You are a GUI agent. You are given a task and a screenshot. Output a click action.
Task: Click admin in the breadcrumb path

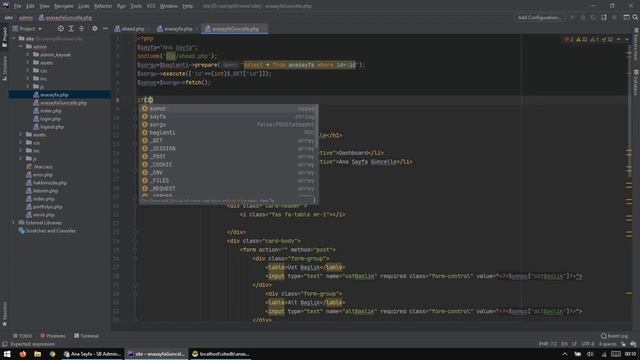click(26, 18)
